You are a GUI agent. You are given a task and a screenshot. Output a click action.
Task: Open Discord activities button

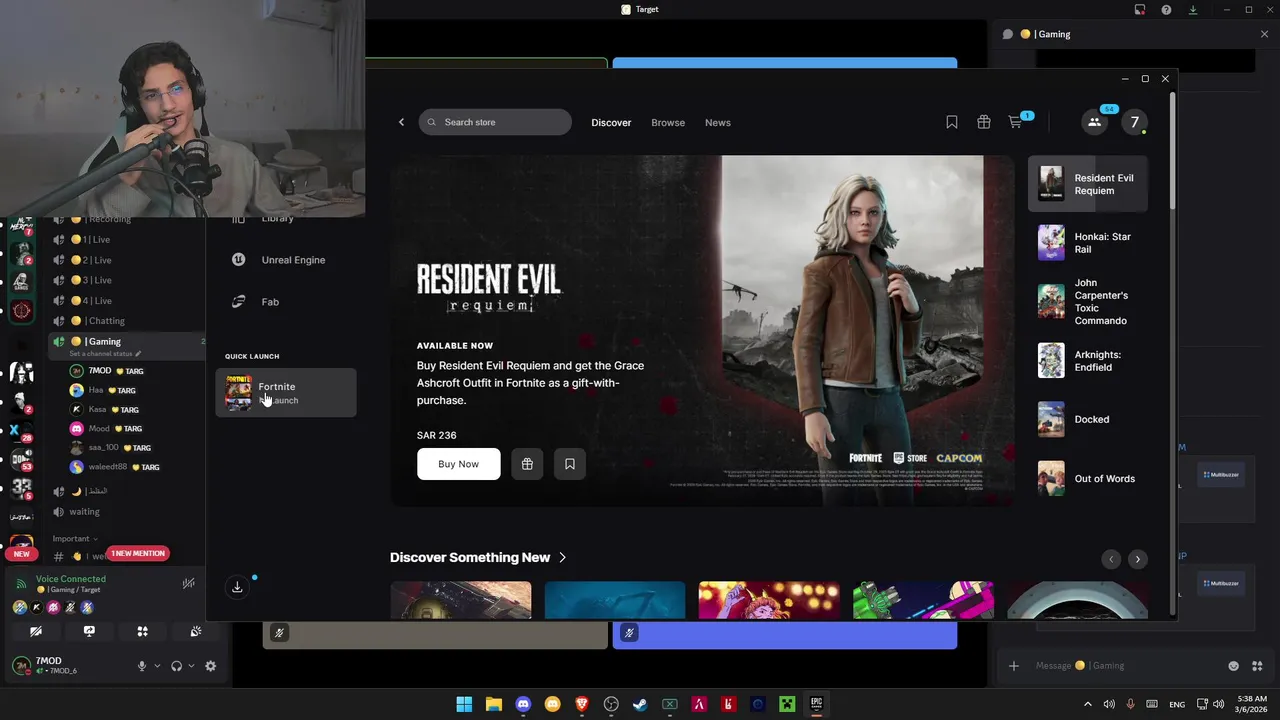pyautogui.click(x=142, y=632)
